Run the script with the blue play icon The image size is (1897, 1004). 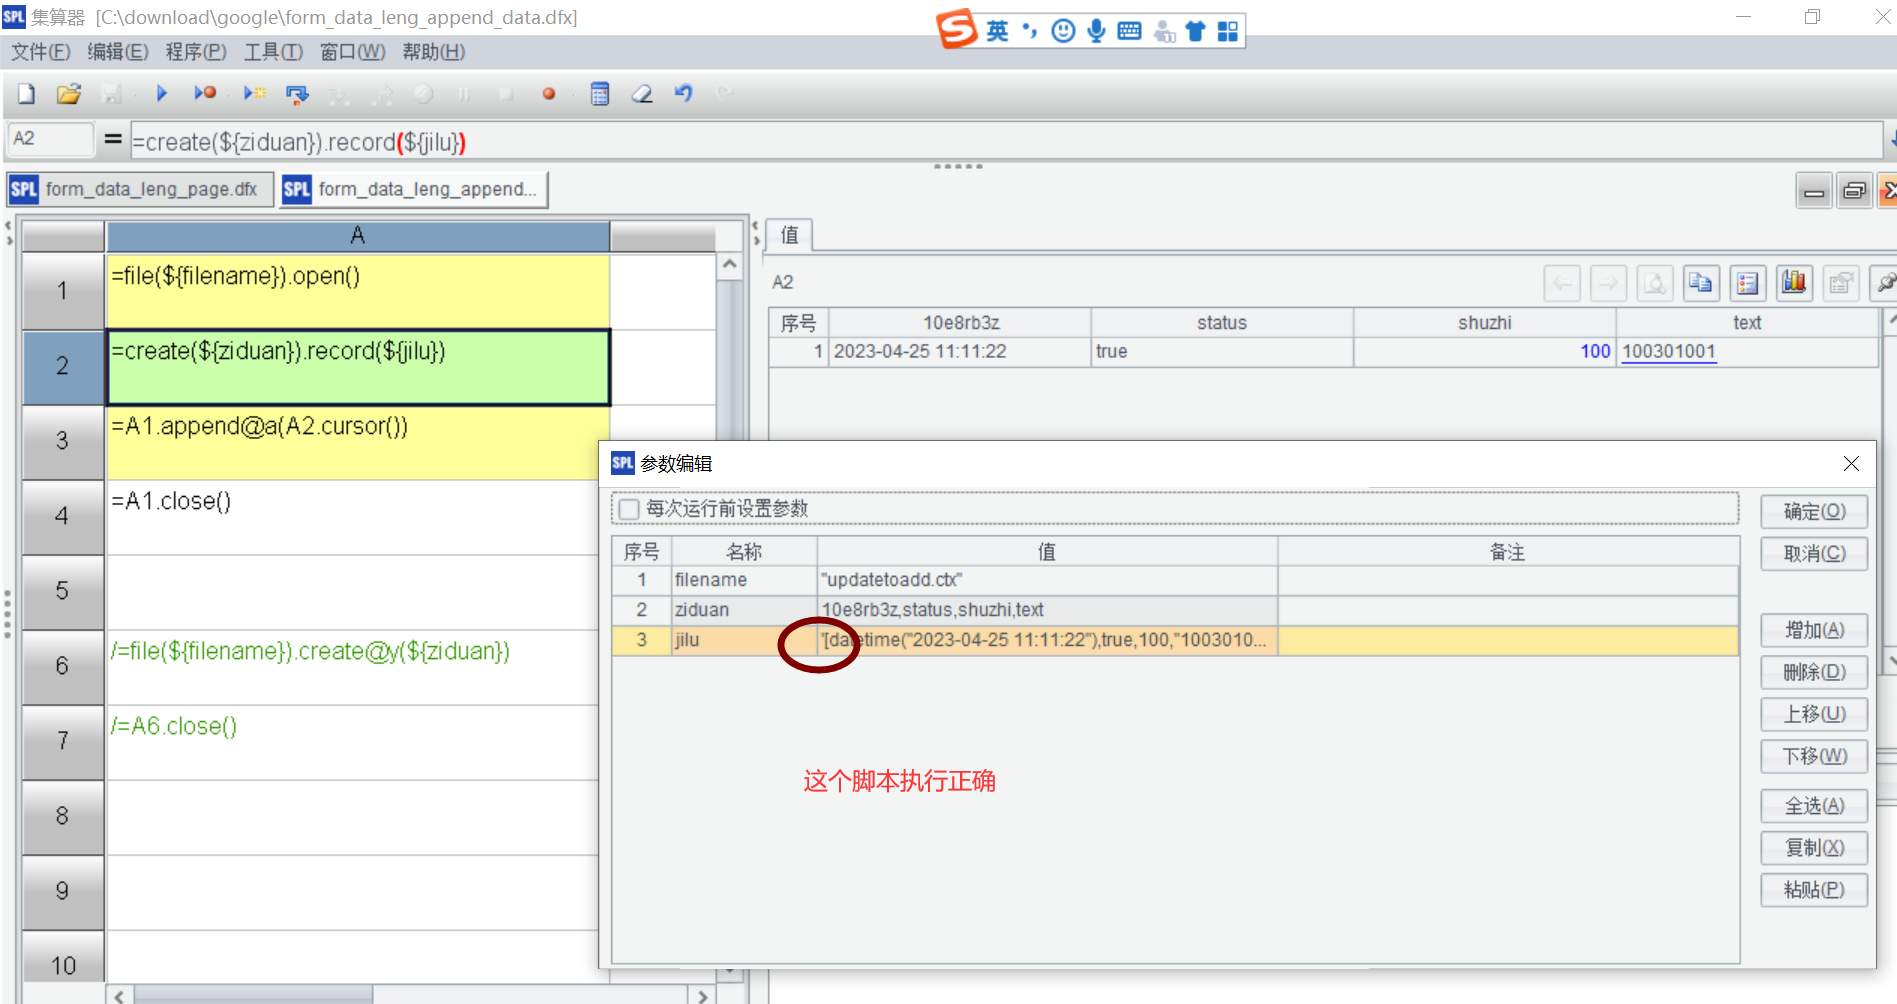coord(161,94)
